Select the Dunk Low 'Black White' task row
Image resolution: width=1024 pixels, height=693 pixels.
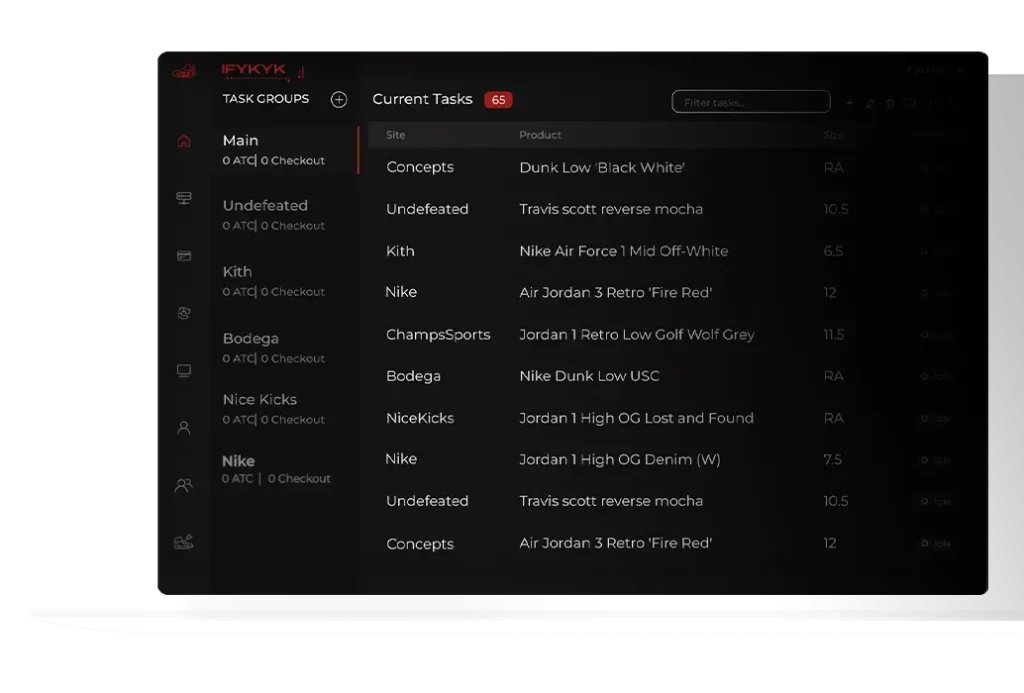(602, 168)
